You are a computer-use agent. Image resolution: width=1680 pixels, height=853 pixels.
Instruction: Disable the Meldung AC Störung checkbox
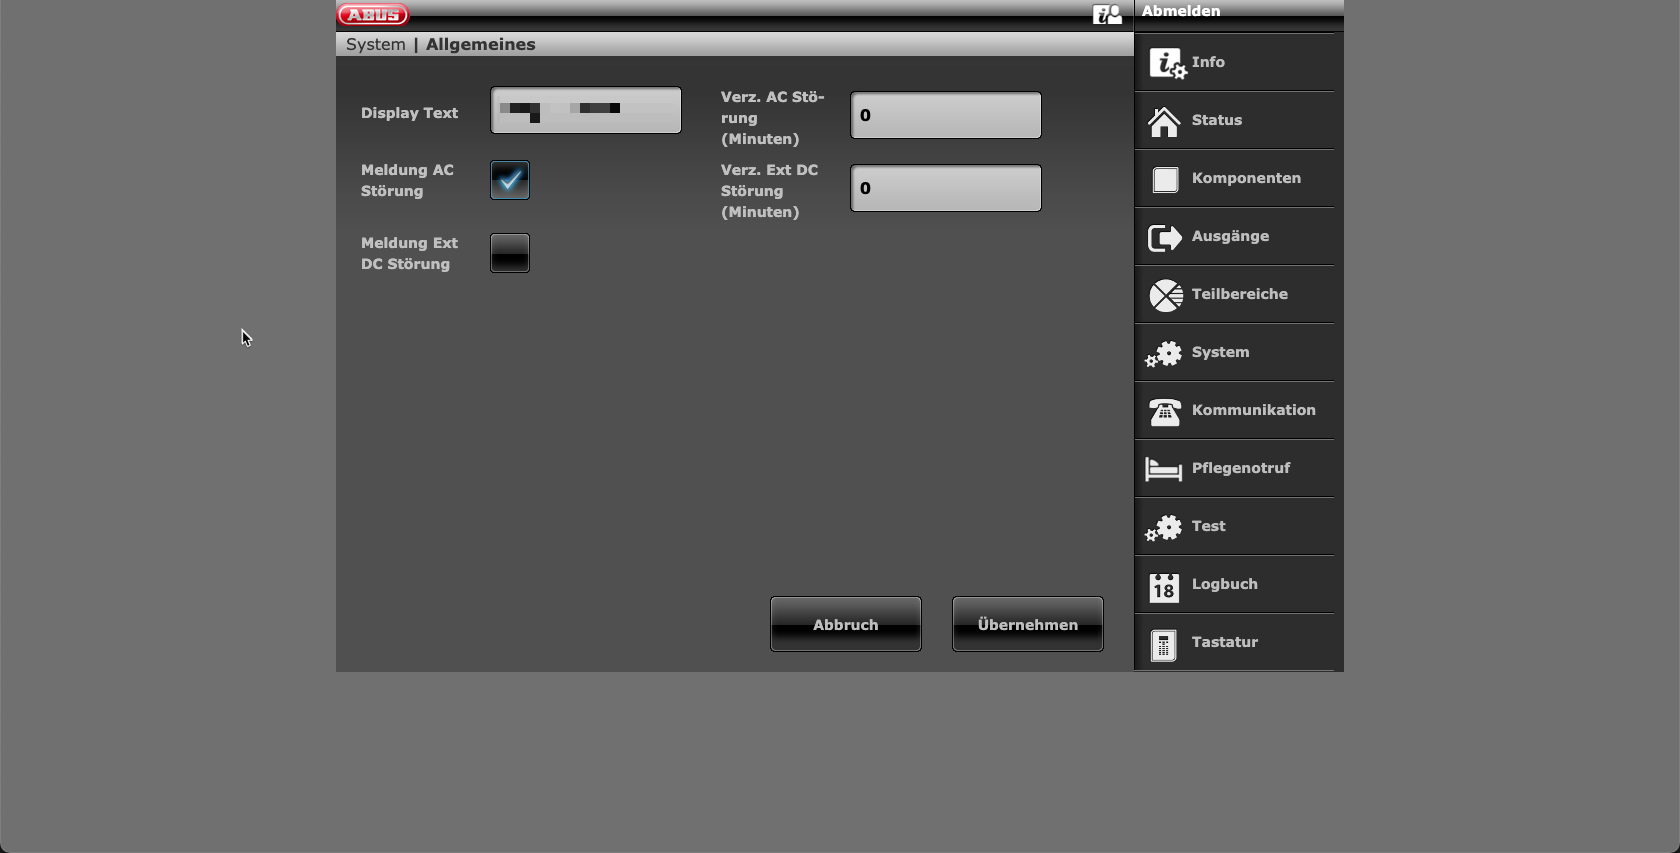click(510, 180)
